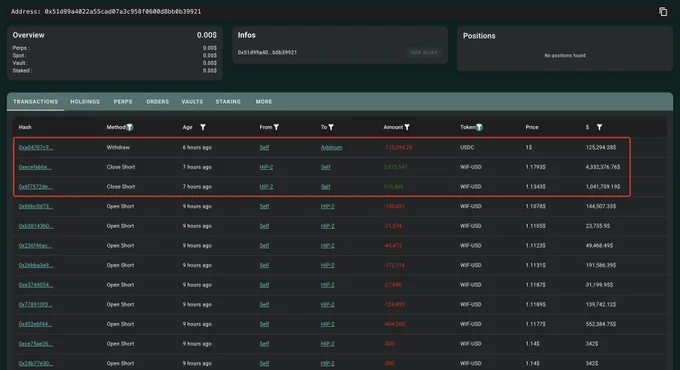The height and width of the screenshot is (370, 680).
Task: Click the Staked label in Overview
Action: point(22,71)
